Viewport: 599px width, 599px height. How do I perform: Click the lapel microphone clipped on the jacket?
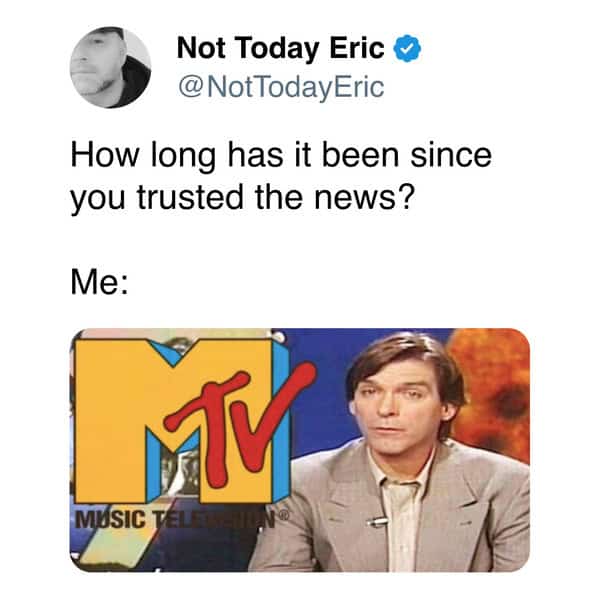(x=376, y=521)
